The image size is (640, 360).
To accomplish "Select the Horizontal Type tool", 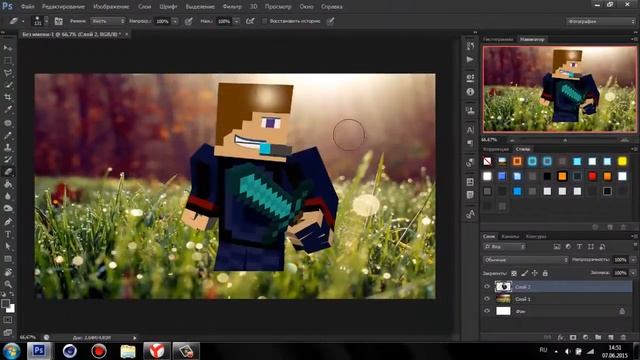I will coord(8,234).
